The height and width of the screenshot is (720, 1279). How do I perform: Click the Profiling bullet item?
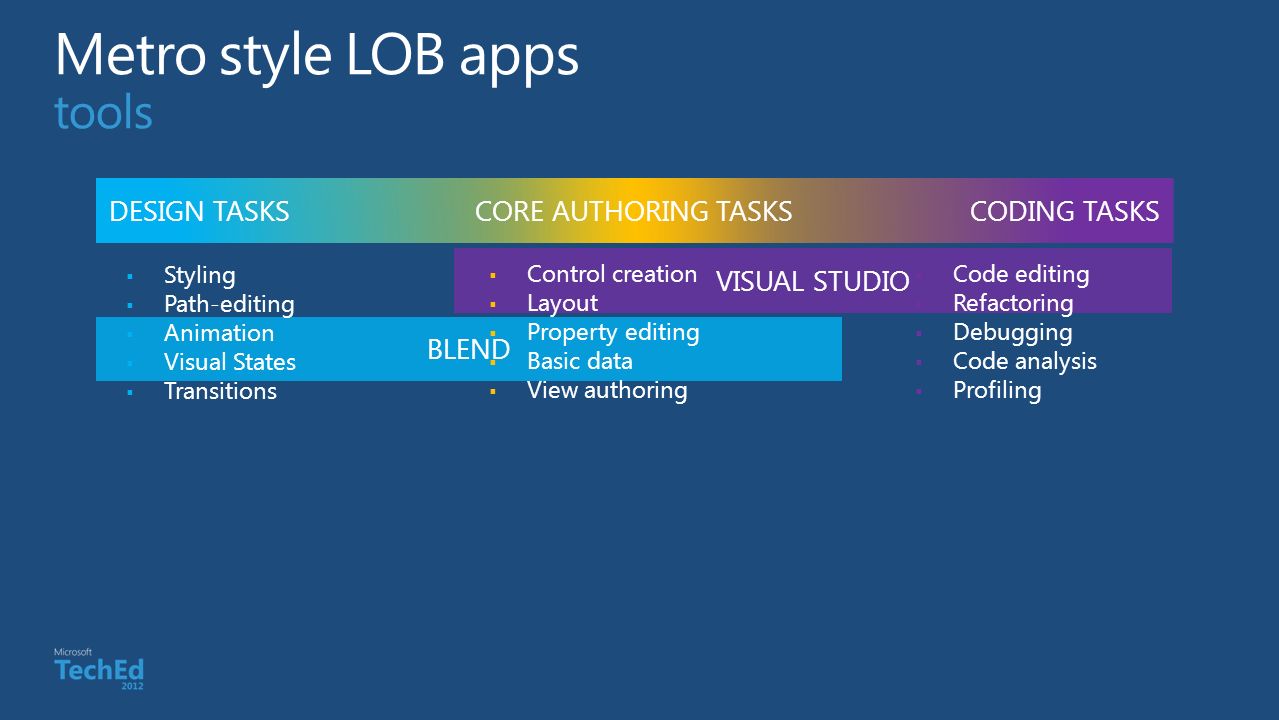[997, 390]
